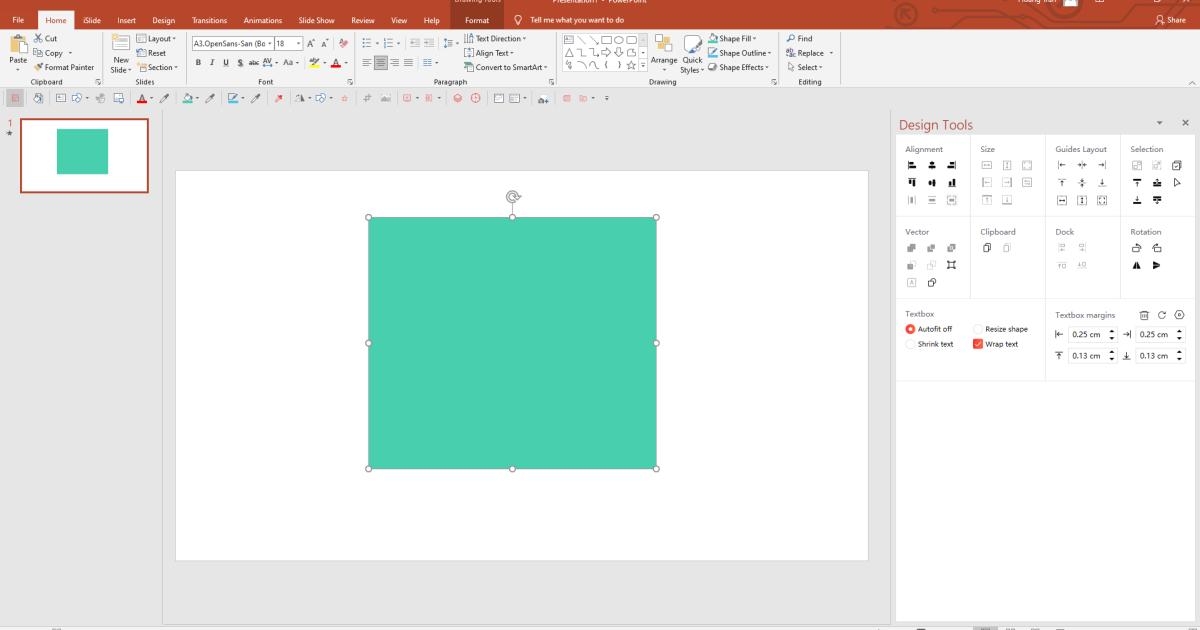Open the iSlide menu tab
The image size is (1200, 630).
pyautogui.click(x=91, y=19)
